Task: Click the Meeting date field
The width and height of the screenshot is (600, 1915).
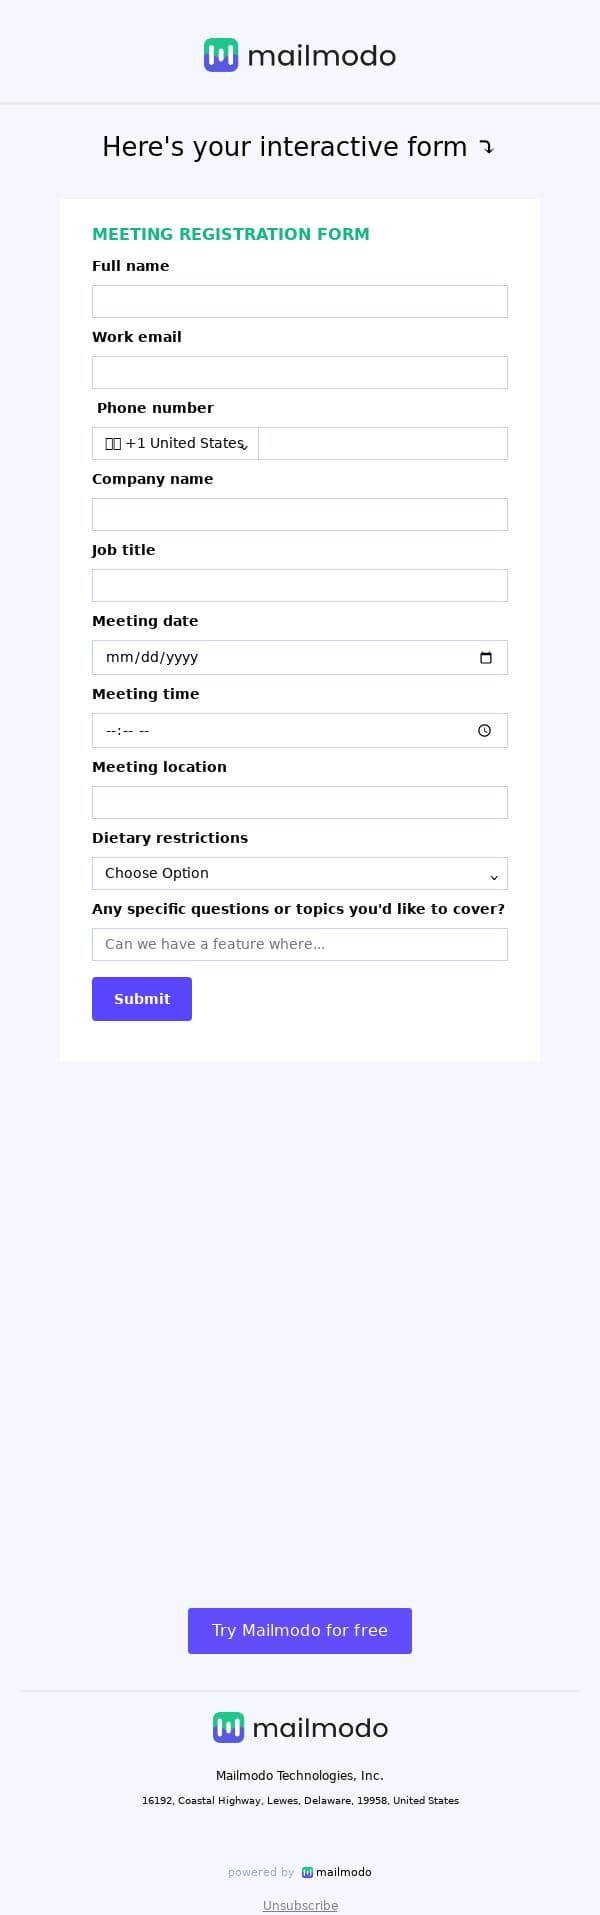Action: click(x=280, y=658)
